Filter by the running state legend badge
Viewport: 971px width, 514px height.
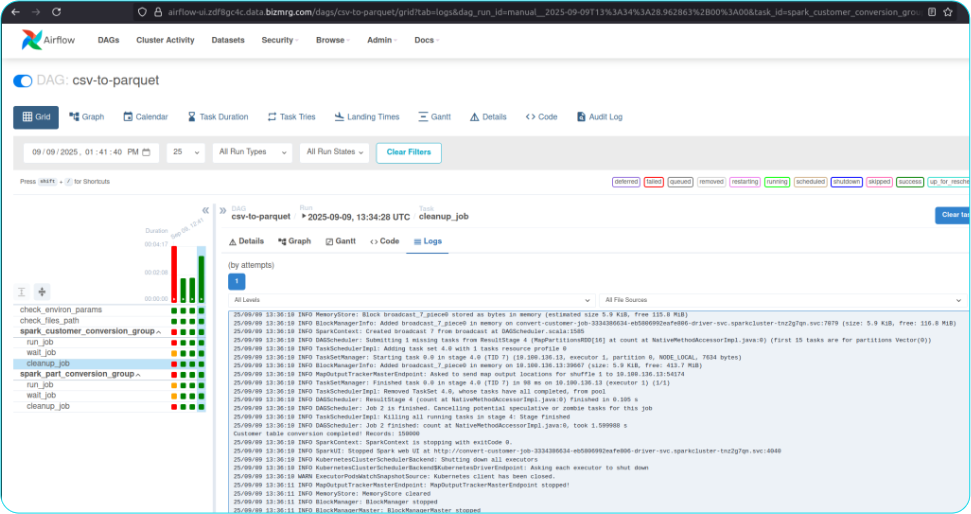(777, 182)
